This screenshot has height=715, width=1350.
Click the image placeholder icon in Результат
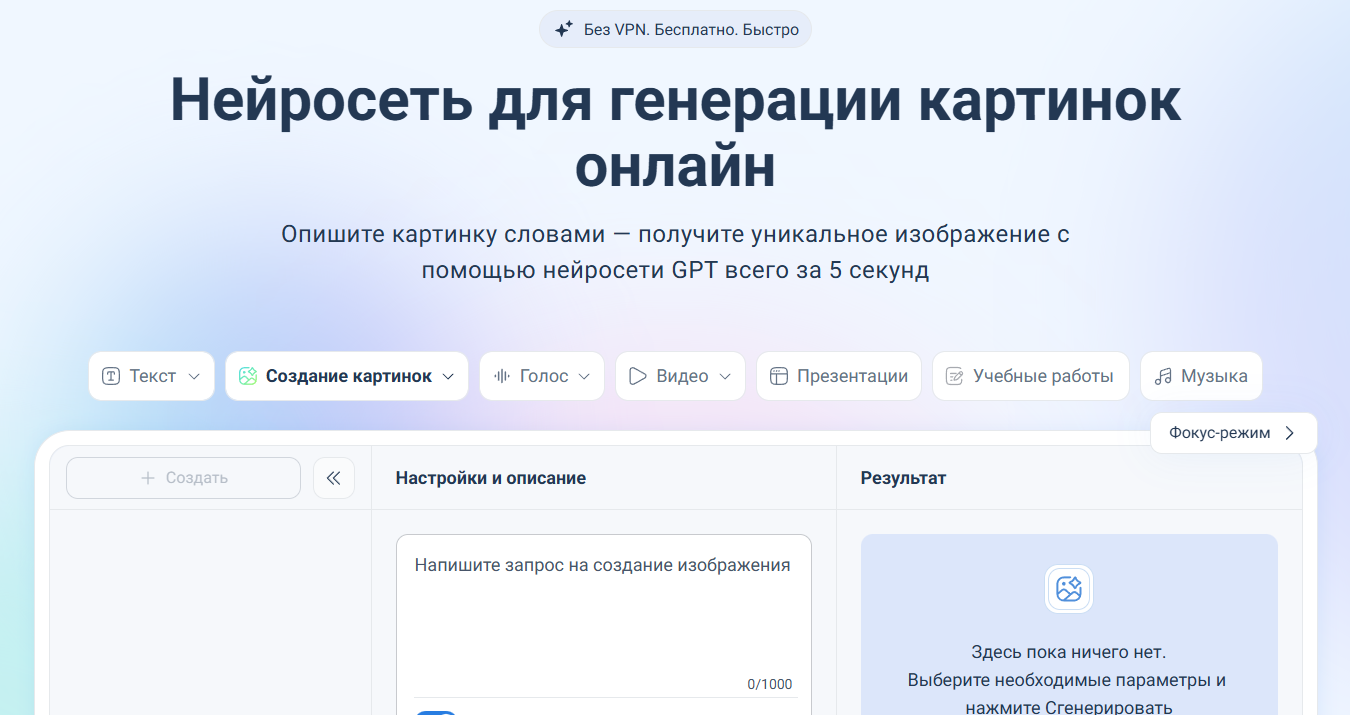point(1068,589)
